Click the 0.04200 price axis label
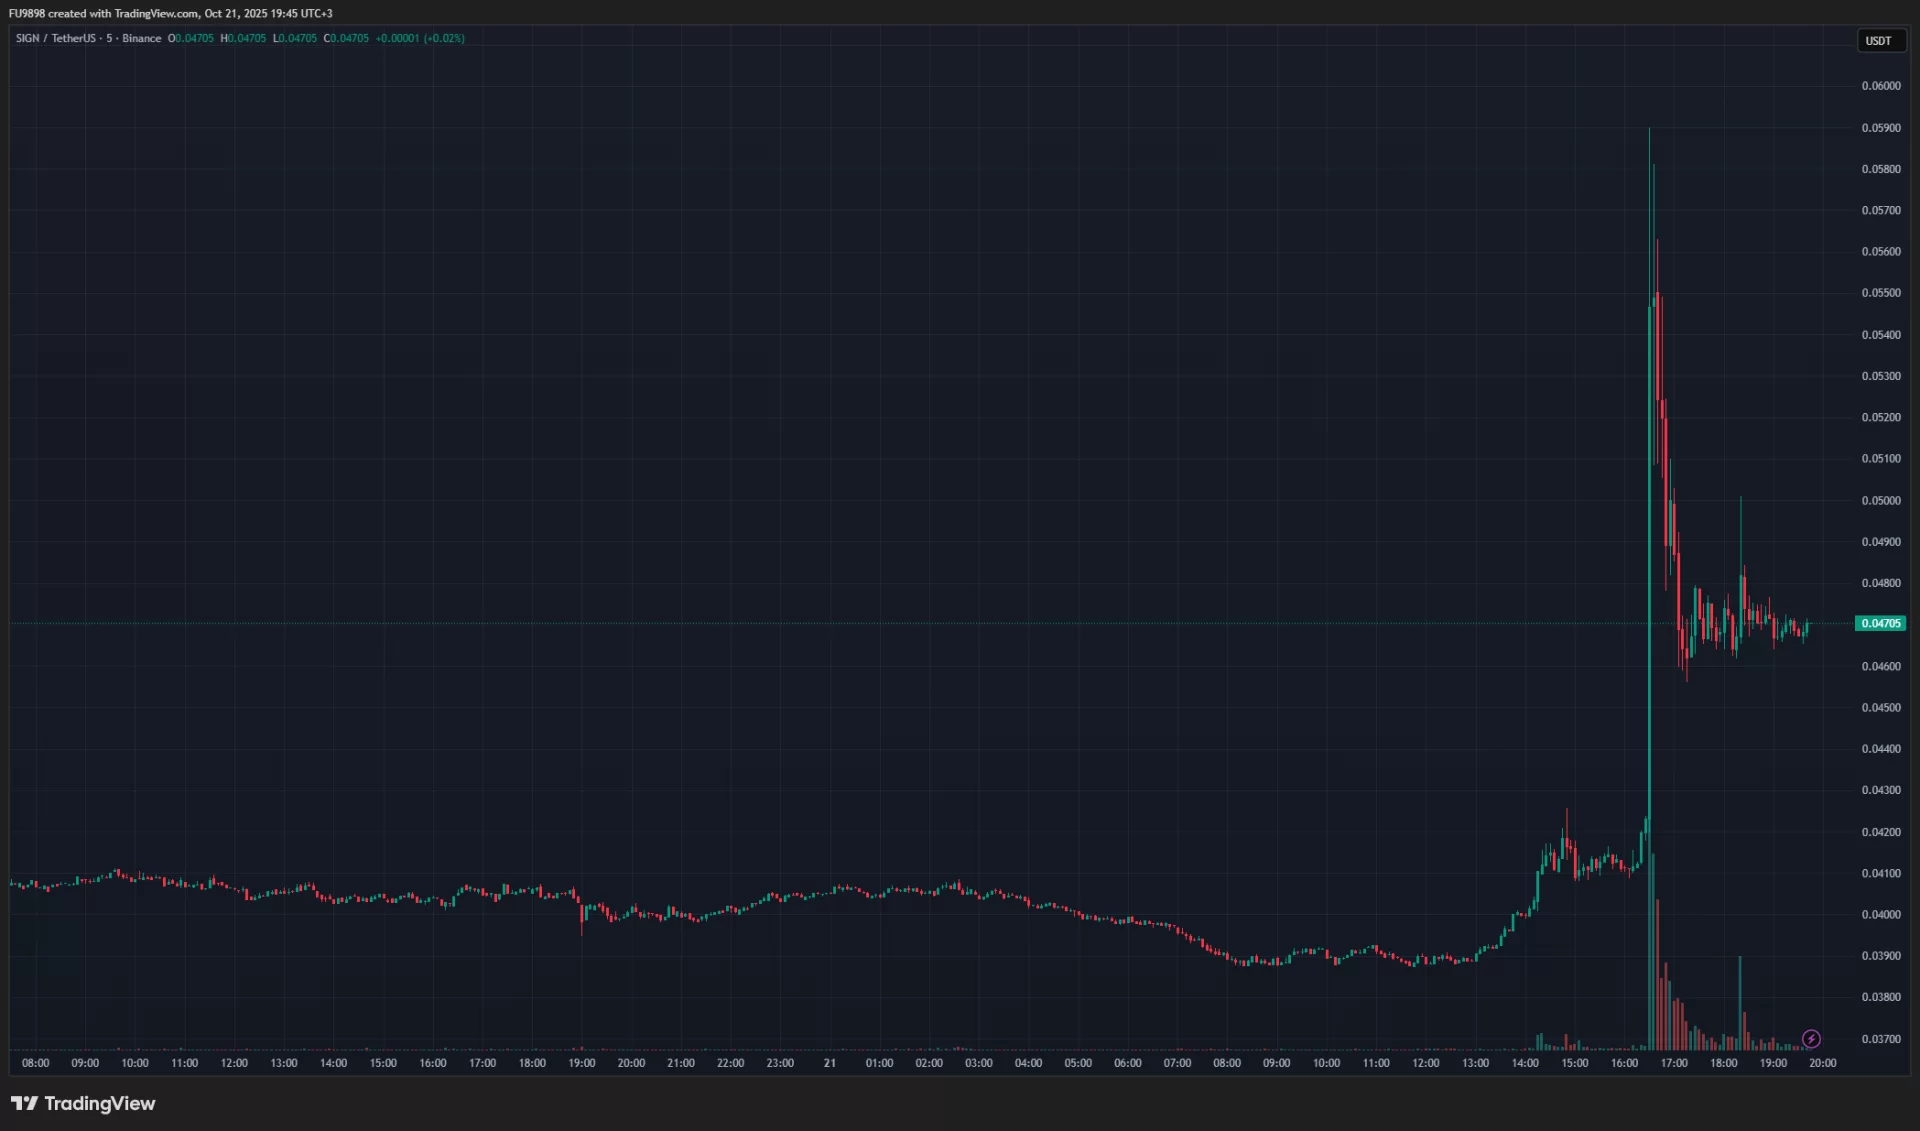Image resolution: width=1920 pixels, height=1131 pixels. pyautogui.click(x=1880, y=832)
